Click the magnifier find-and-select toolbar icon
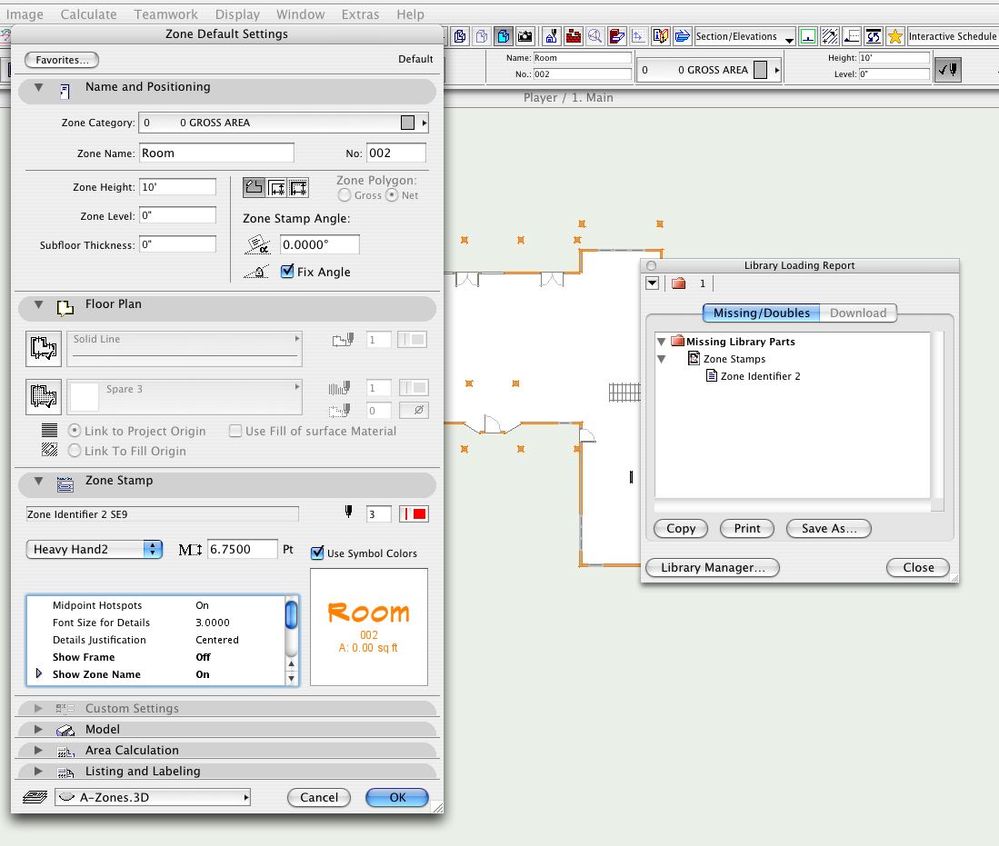 pyautogui.click(x=595, y=36)
